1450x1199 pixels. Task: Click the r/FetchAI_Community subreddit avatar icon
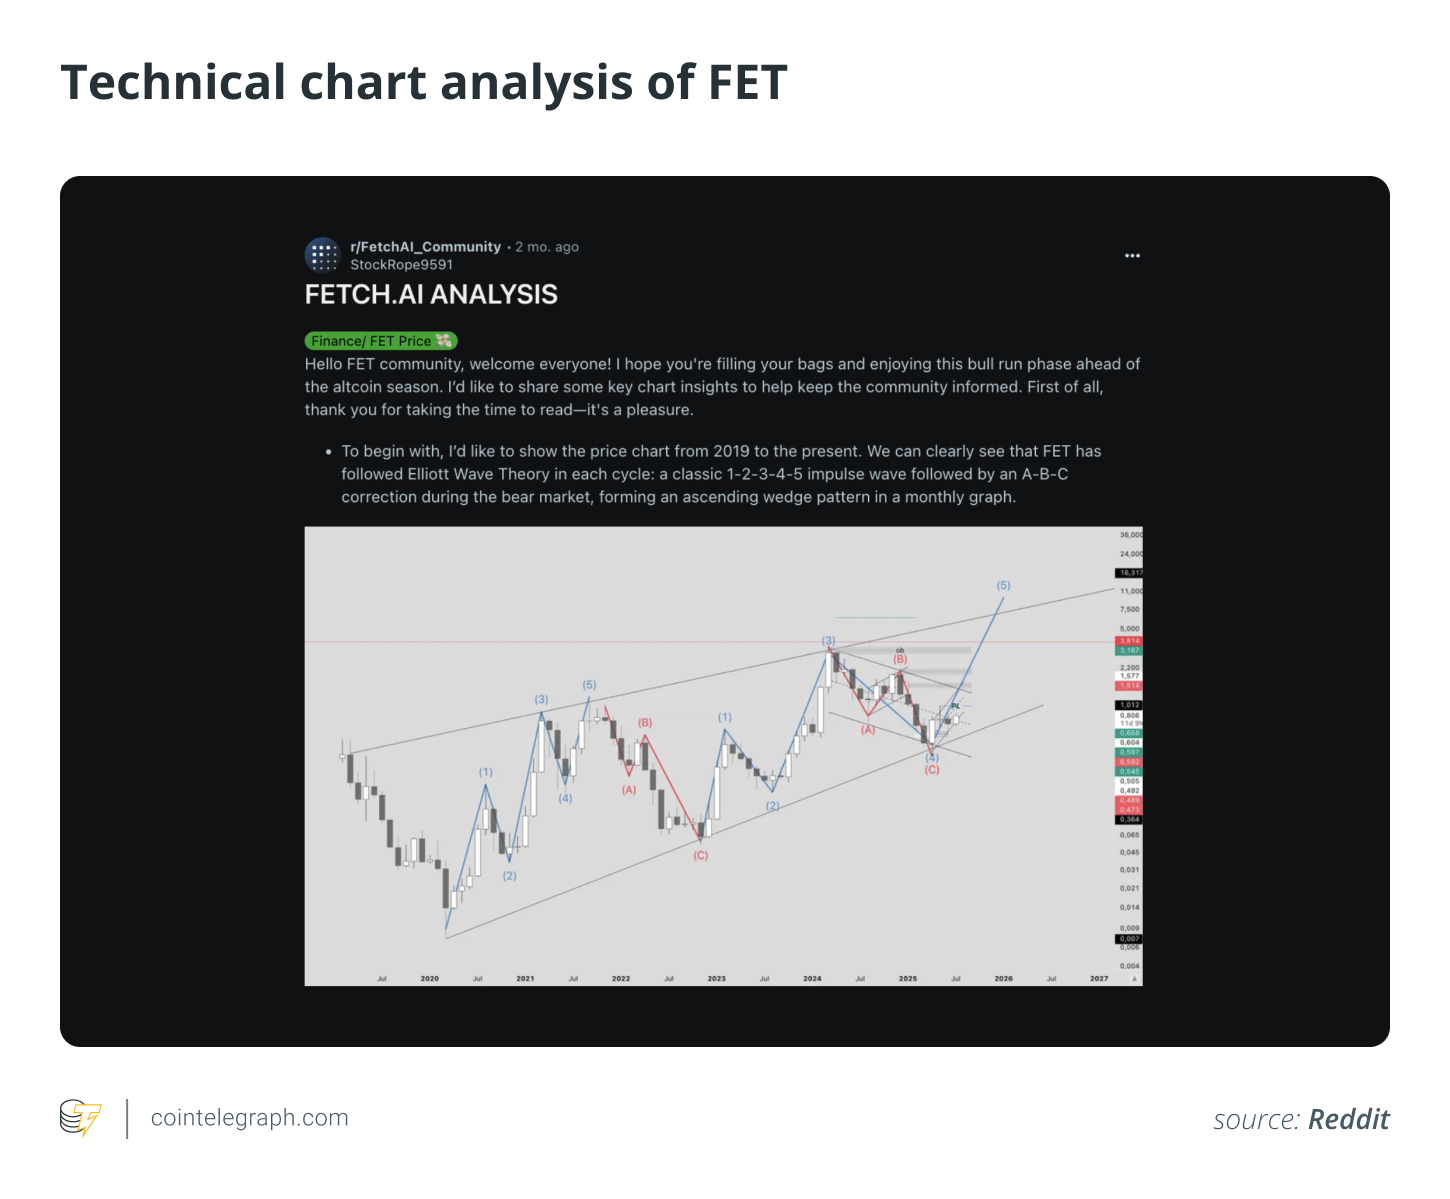click(x=322, y=255)
